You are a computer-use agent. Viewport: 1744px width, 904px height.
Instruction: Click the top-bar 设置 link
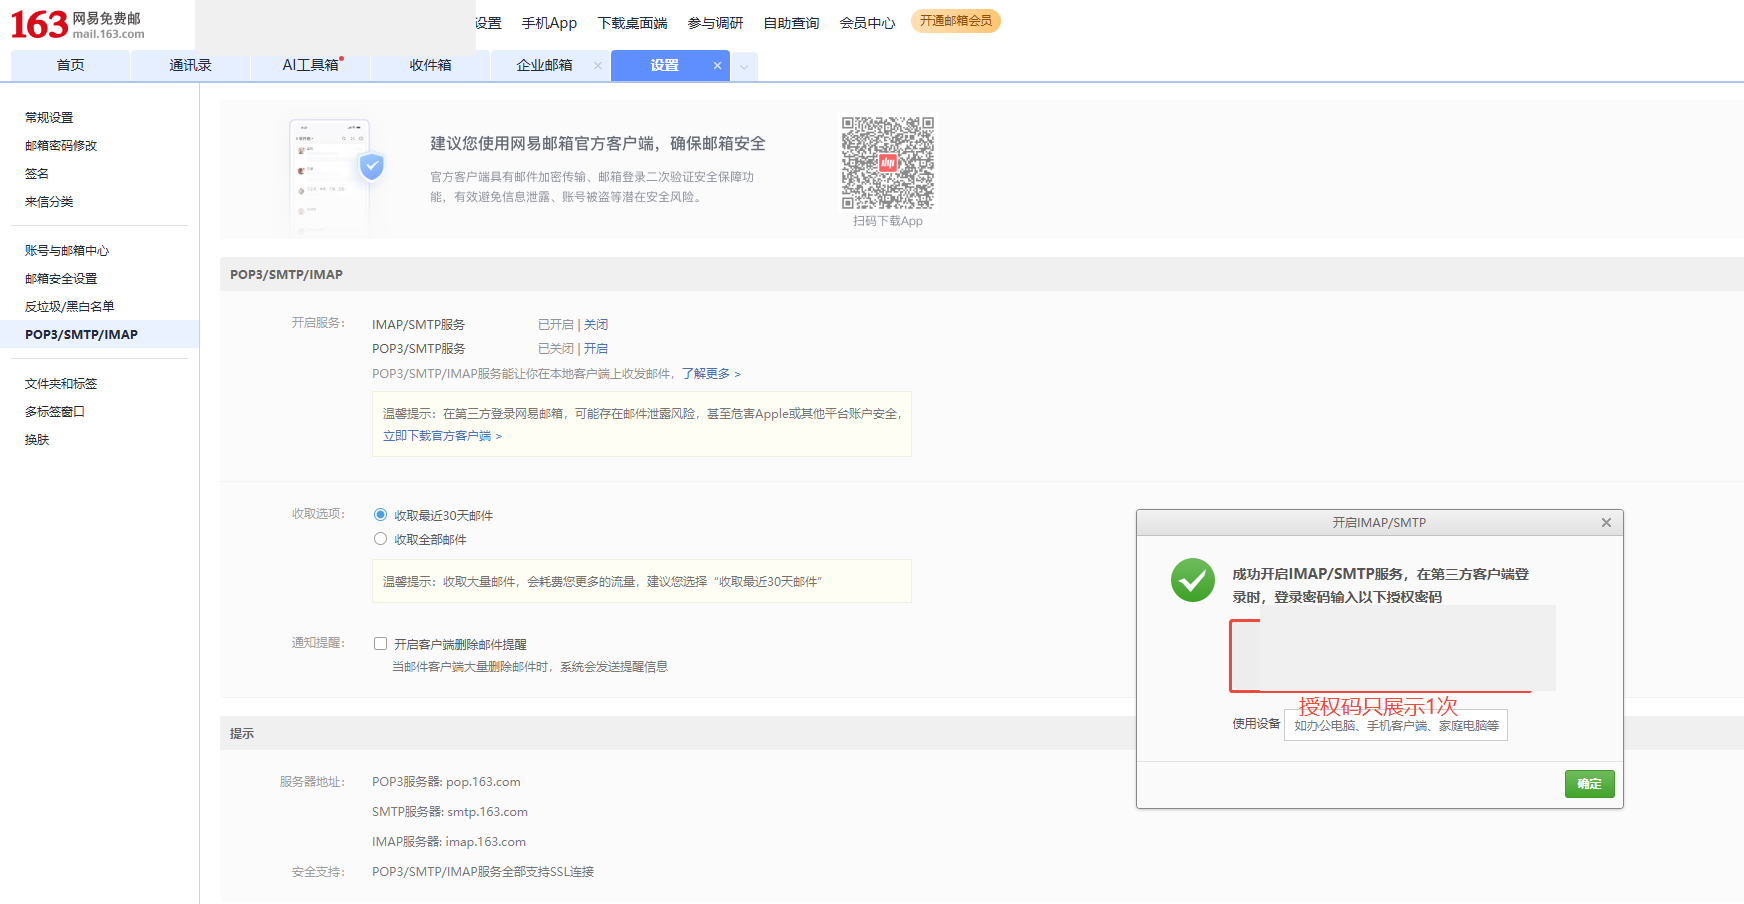488,23
